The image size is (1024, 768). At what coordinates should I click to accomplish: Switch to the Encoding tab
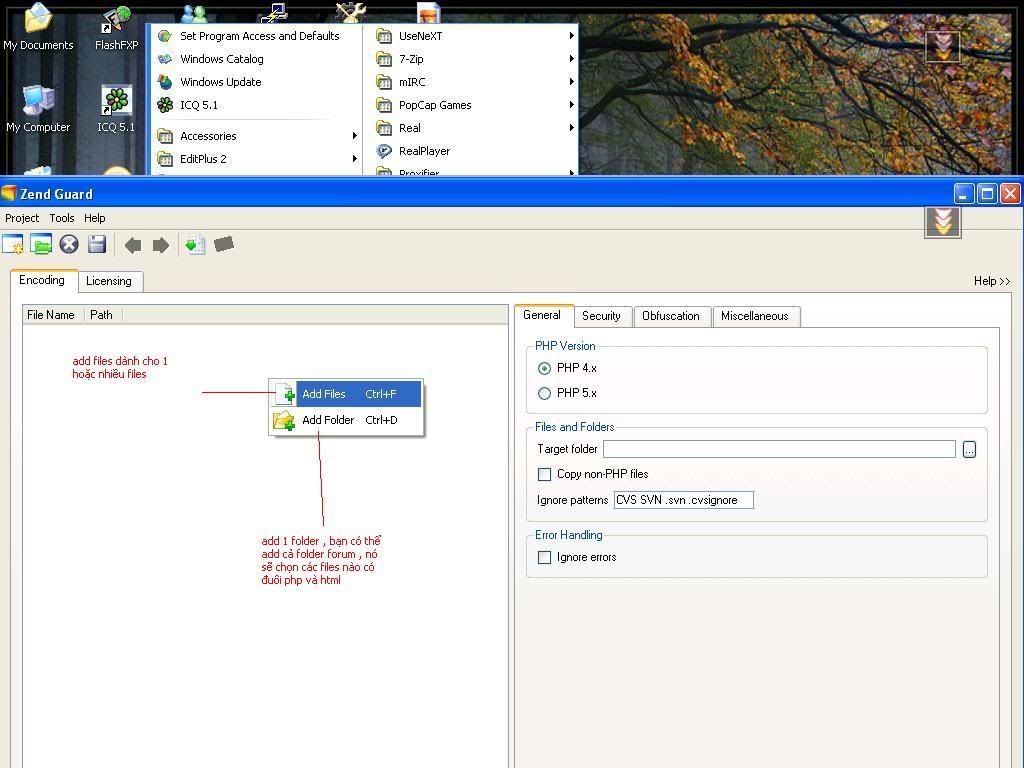coord(42,280)
